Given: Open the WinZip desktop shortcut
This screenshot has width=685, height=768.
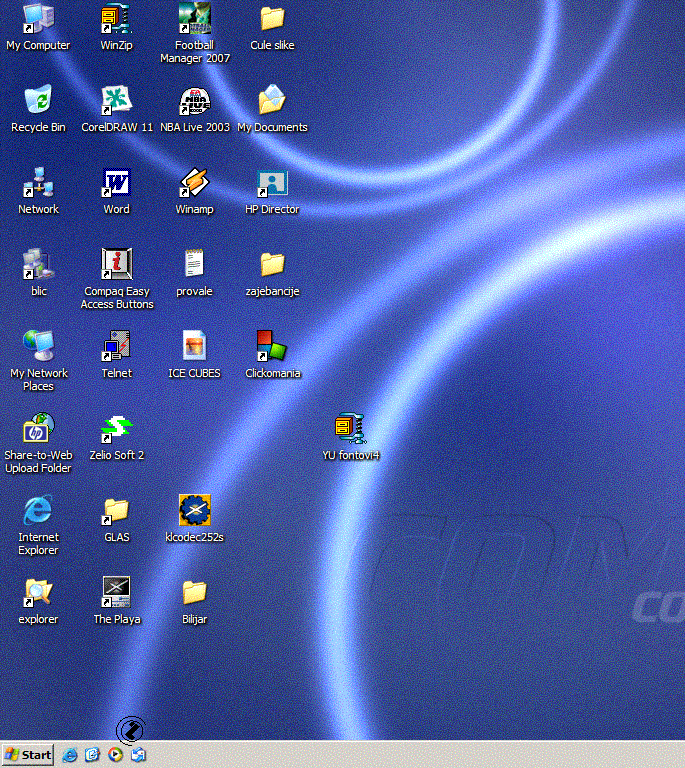Looking at the screenshot, I should coord(116,19).
